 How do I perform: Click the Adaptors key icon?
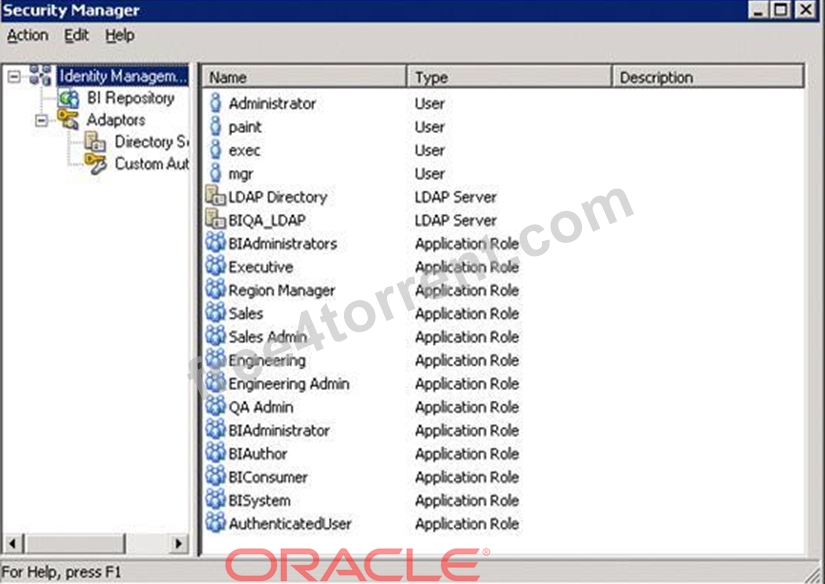click(x=68, y=119)
